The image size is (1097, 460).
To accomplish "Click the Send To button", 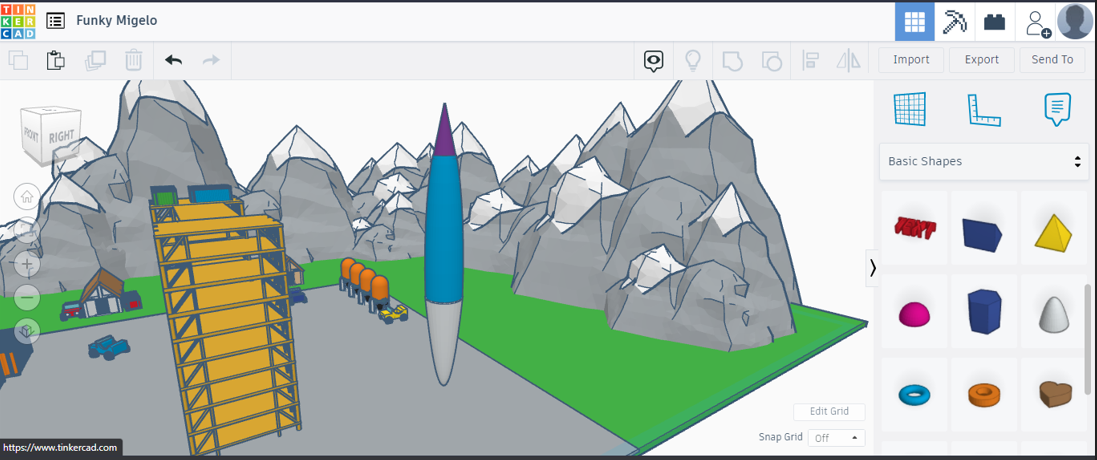I will point(1052,59).
